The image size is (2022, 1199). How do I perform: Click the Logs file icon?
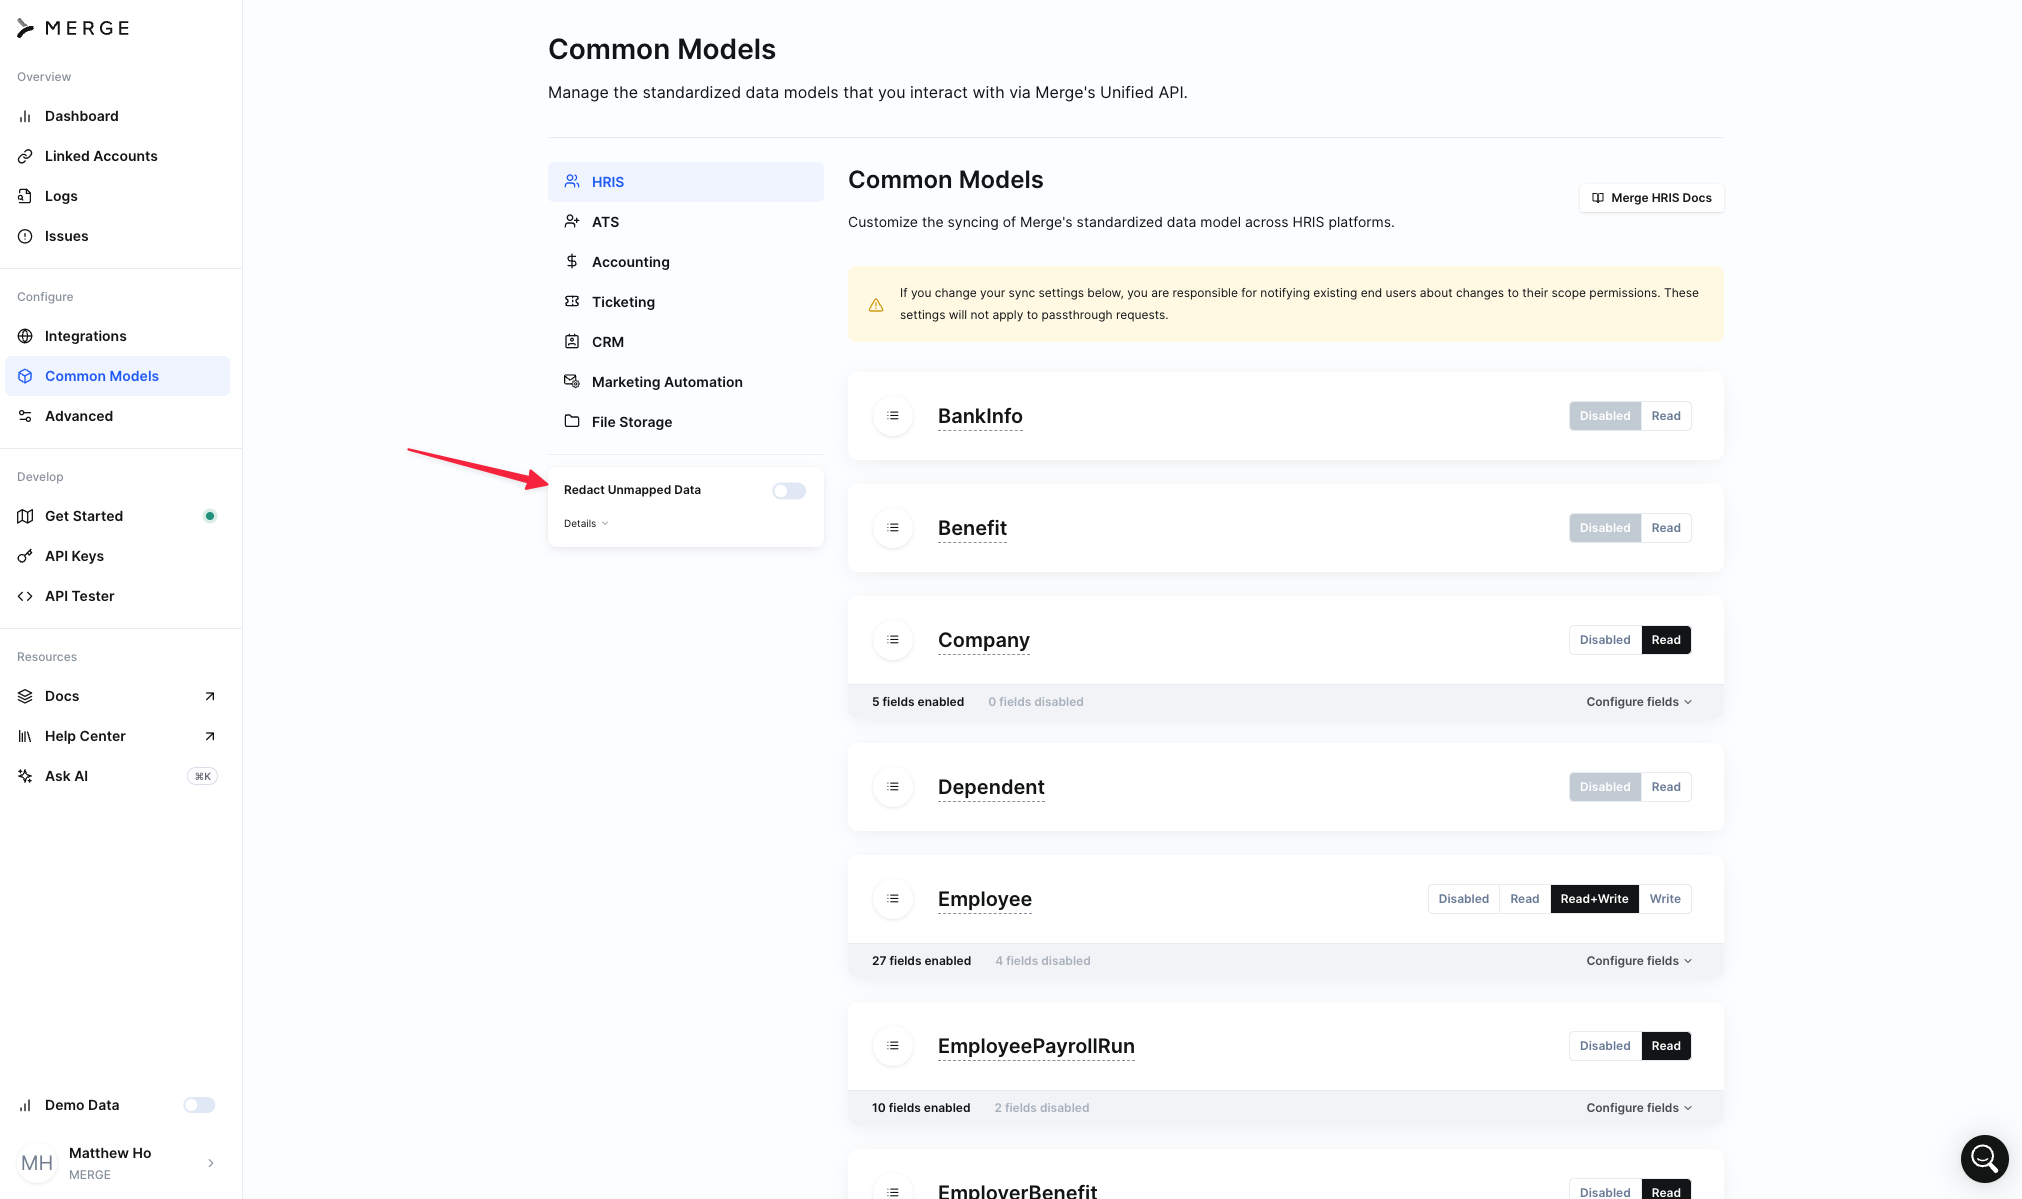pos(25,196)
